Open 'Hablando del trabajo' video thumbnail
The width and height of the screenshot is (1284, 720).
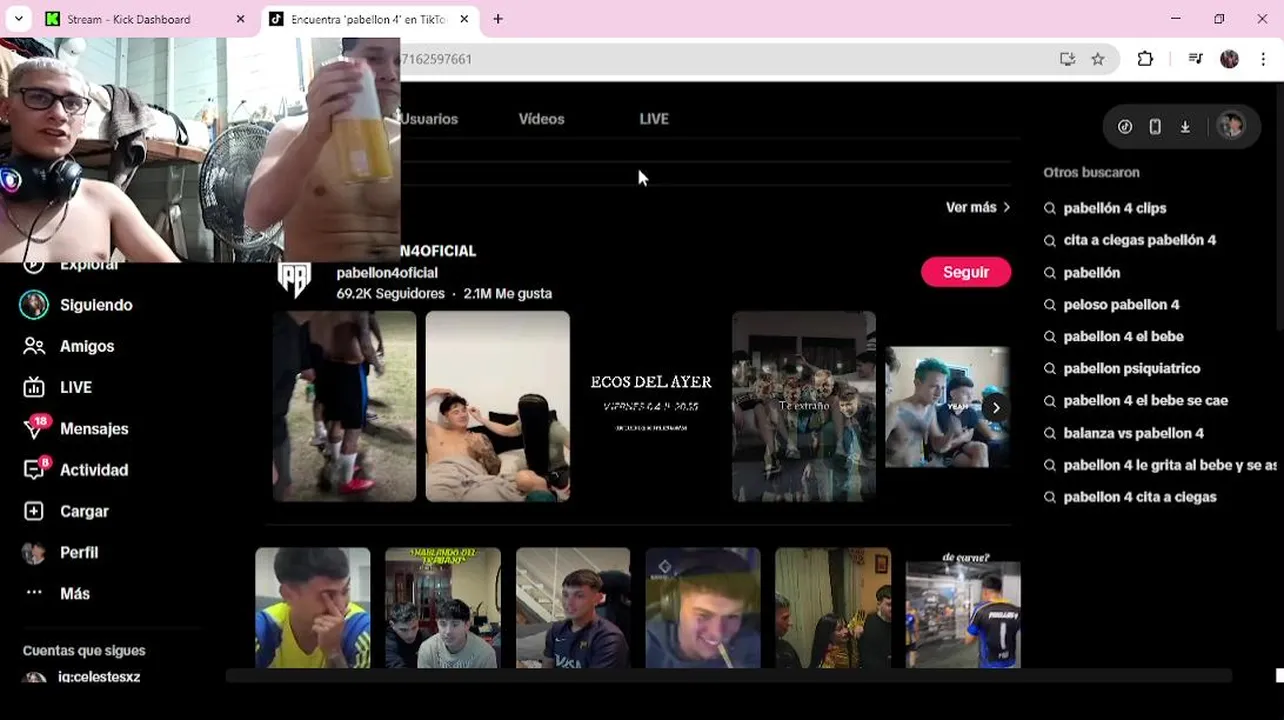(x=443, y=607)
